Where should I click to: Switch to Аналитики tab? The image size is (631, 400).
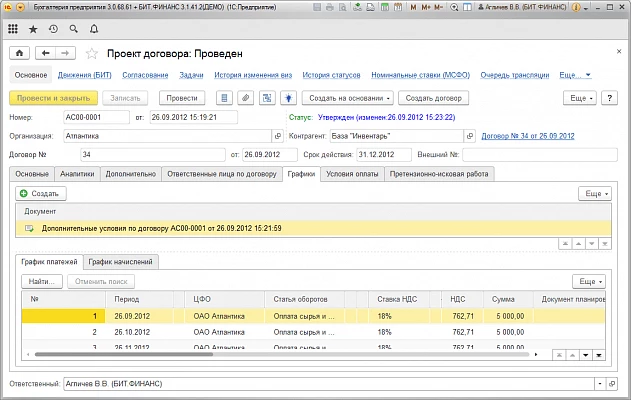(77, 174)
